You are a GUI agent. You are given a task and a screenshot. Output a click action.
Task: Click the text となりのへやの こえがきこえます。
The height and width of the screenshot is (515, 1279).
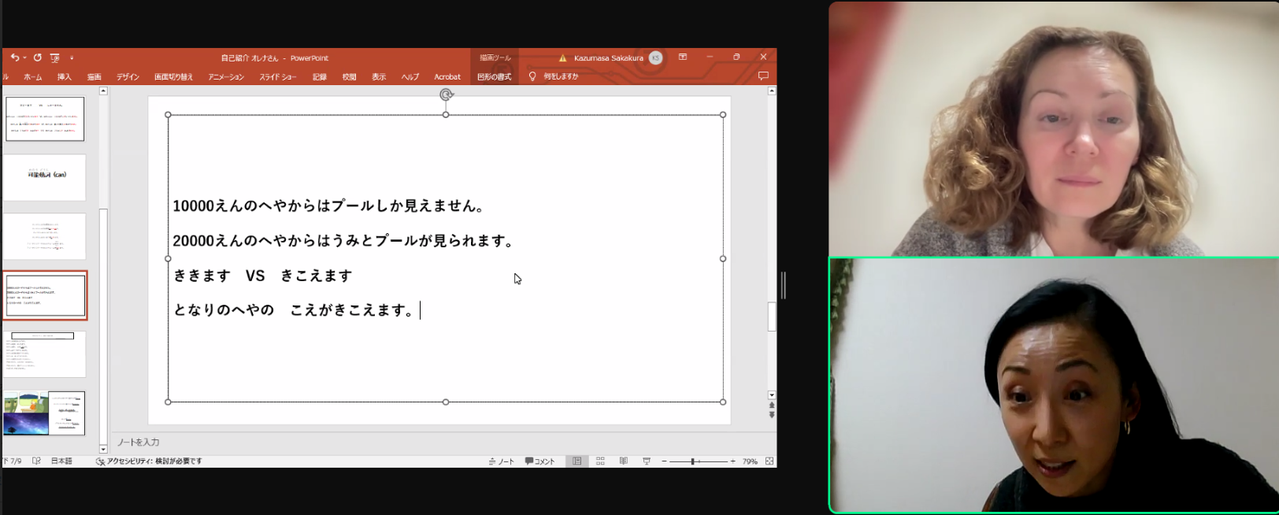(294, 310)
